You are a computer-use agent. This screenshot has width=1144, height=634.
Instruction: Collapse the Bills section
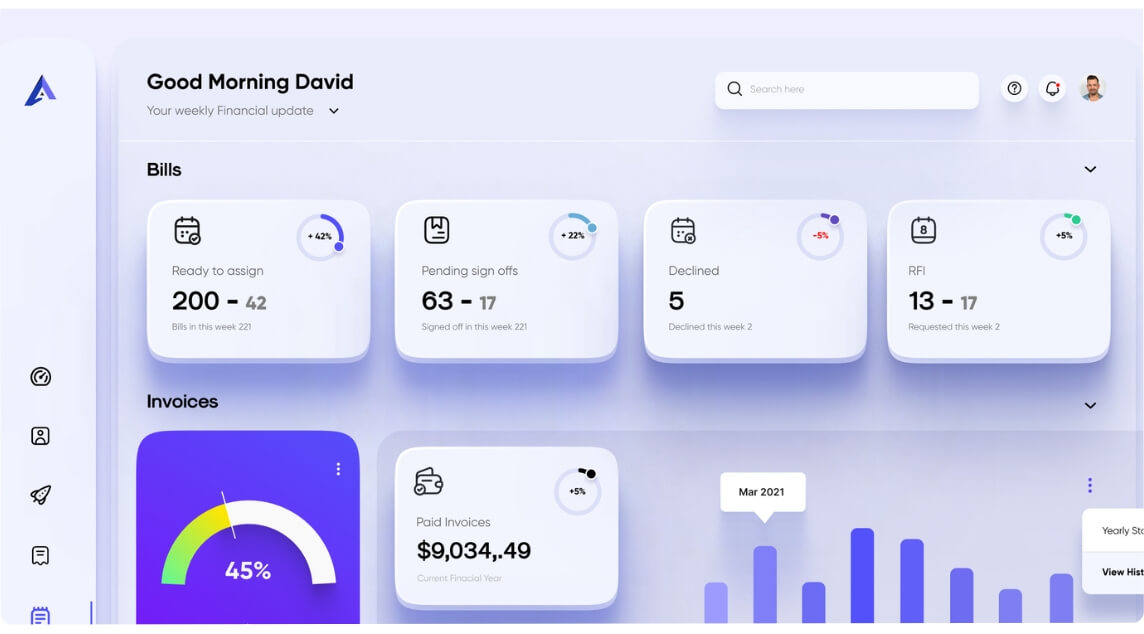tap(1090, 170)
